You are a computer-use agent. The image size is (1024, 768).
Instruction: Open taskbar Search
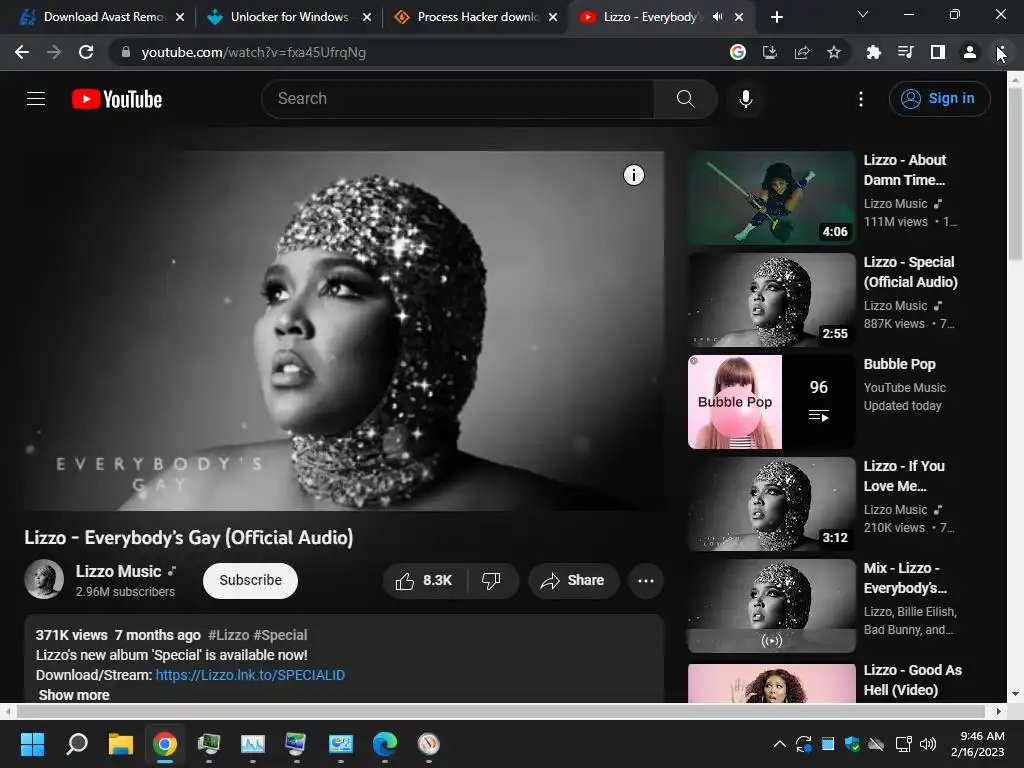[x=77, y=744]
